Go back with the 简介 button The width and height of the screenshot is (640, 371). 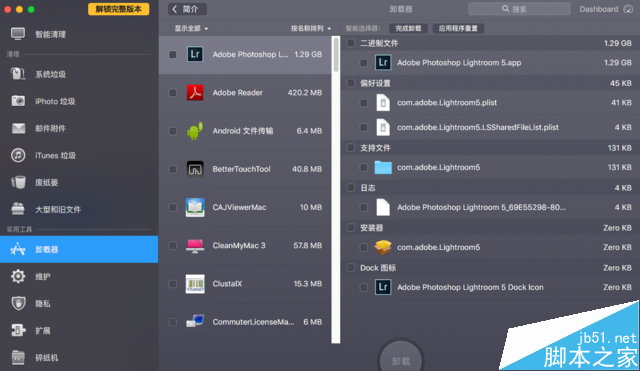tap(187, 9)
